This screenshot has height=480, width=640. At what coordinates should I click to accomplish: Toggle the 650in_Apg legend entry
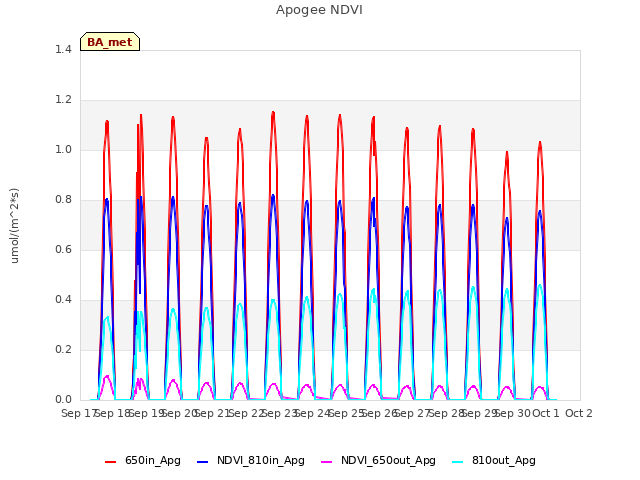[x=142, y=460]
